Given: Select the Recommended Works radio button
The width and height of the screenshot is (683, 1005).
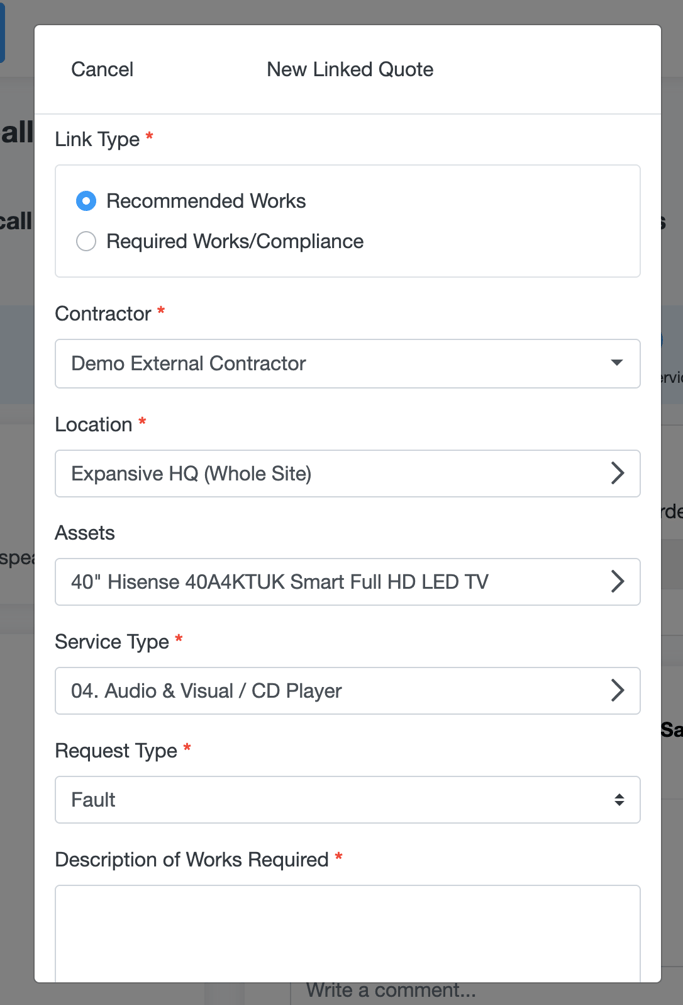Looking at the screenshot, I should click(x=86, y=201).
